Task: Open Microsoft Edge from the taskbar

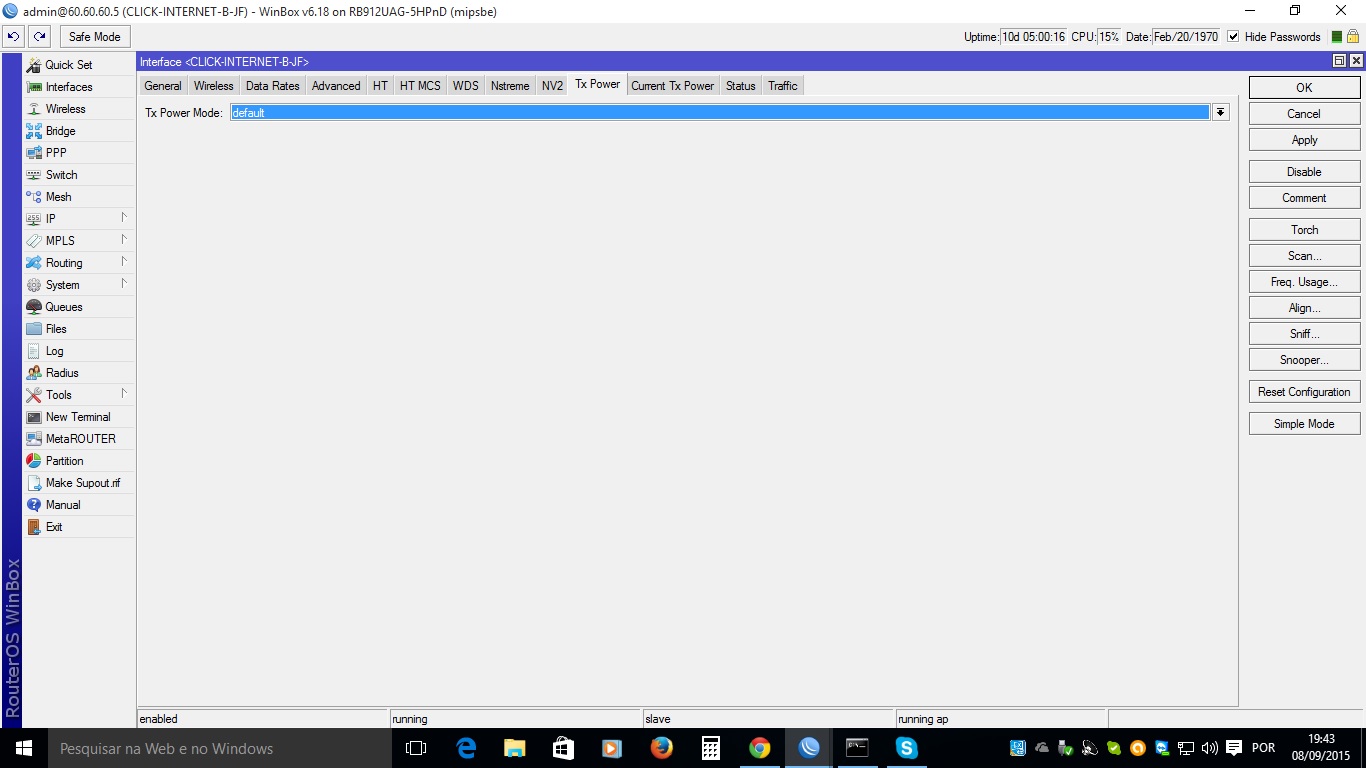Action: click(466, 748)
